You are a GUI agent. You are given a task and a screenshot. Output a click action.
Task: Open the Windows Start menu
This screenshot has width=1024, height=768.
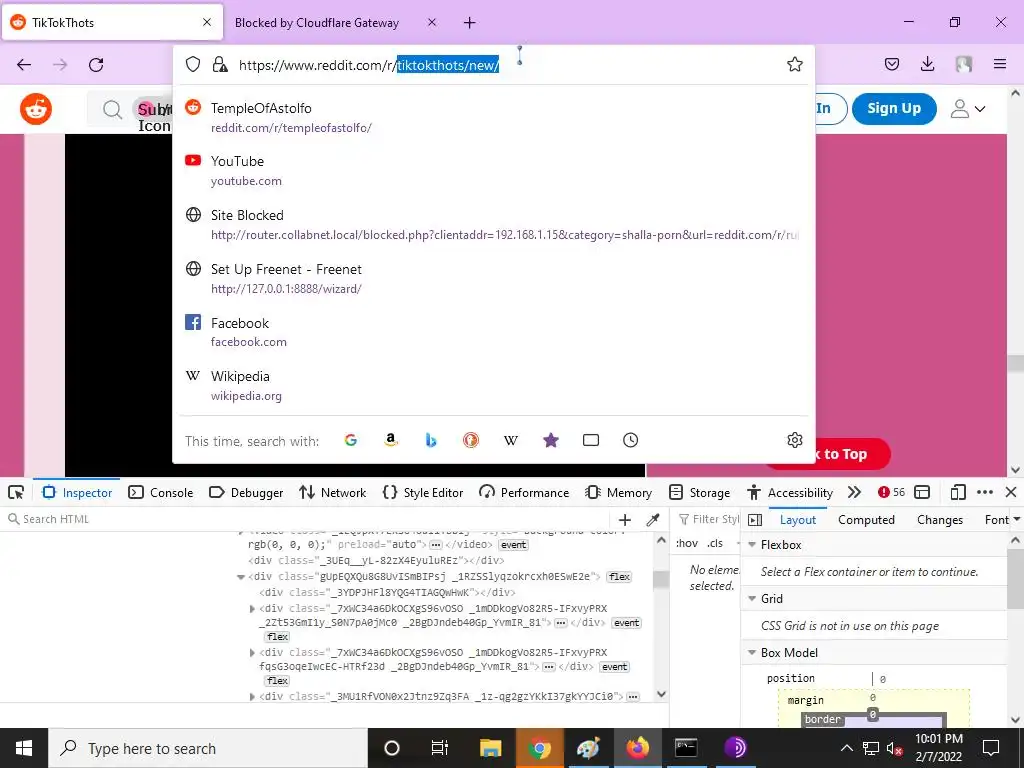point(24,748)
